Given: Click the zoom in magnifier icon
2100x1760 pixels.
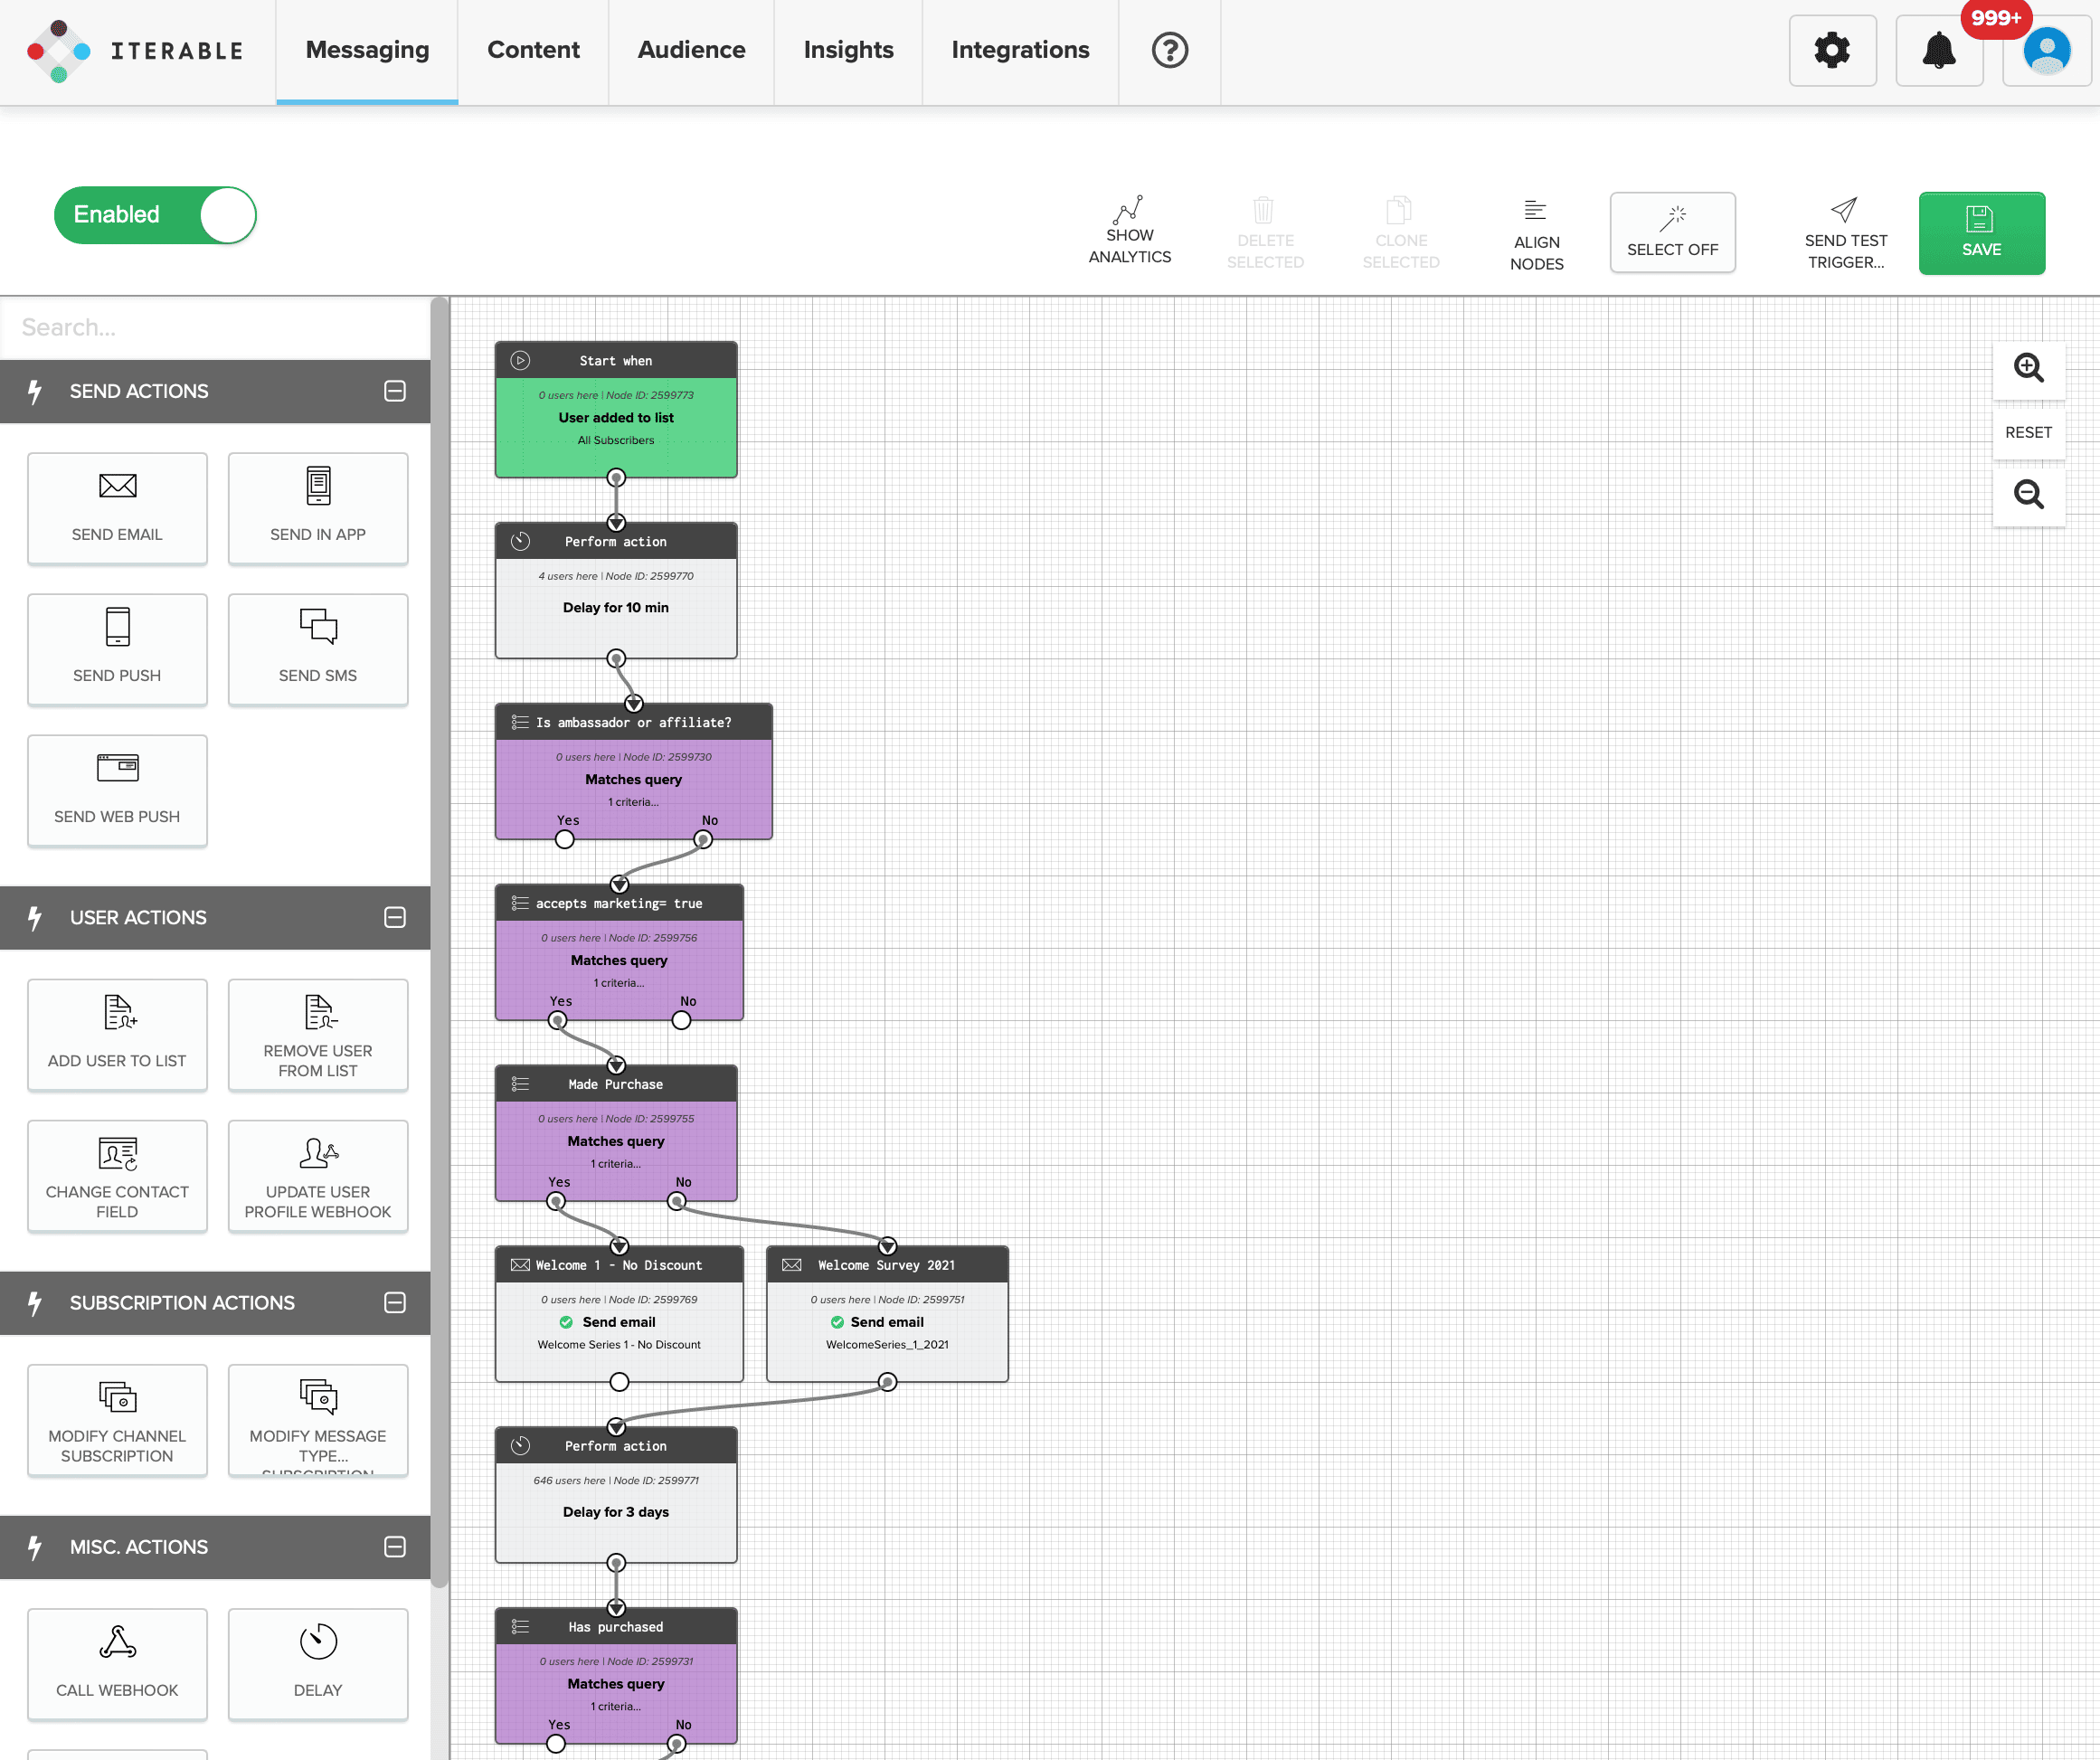Looking at the screenshot, I should pos(2029,370).
